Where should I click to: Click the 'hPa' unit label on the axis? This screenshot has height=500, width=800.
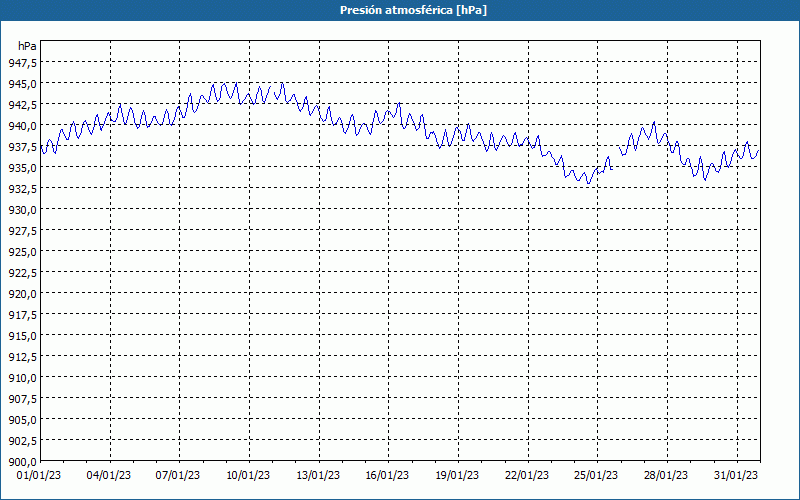click(x=27, y=46)
